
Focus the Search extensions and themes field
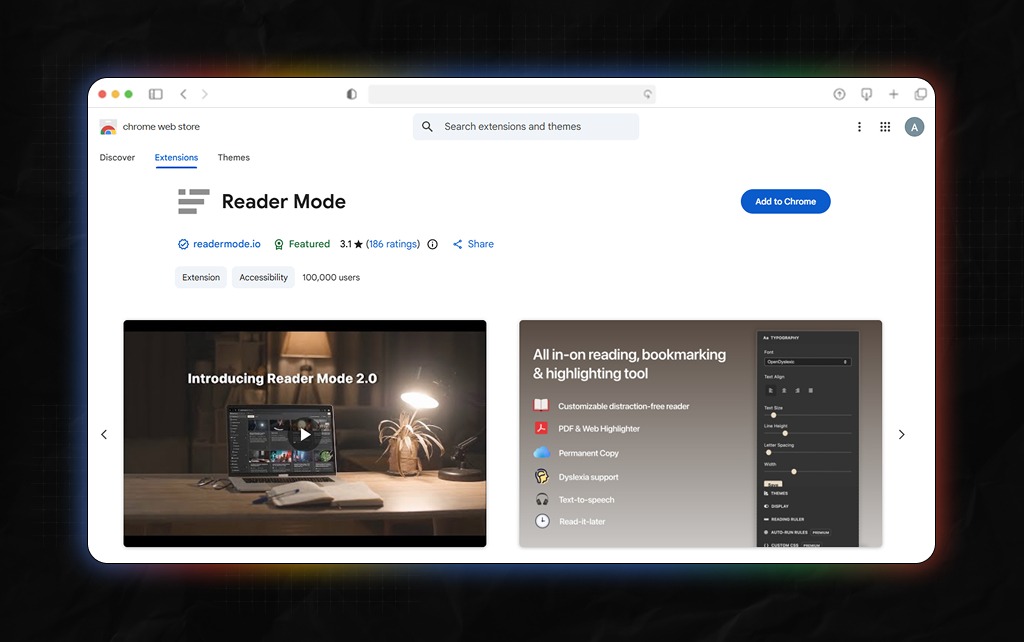pyautogui.click(x=526, y=127)
